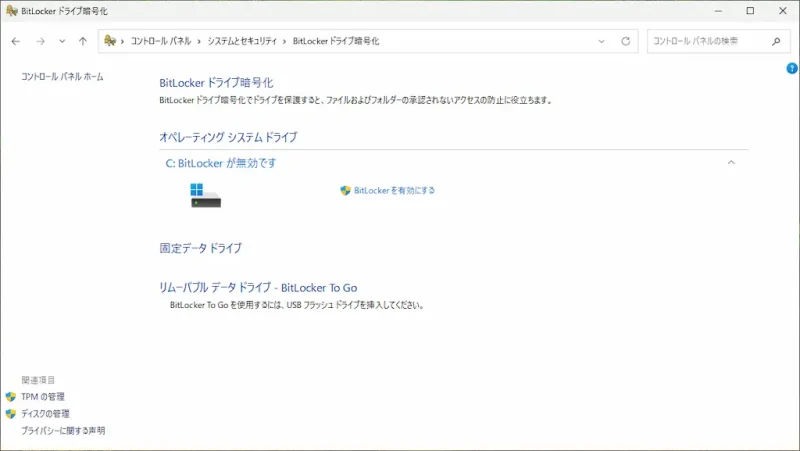Click the forward navigation arrow

pyautogui.click(x=40, y=41)
